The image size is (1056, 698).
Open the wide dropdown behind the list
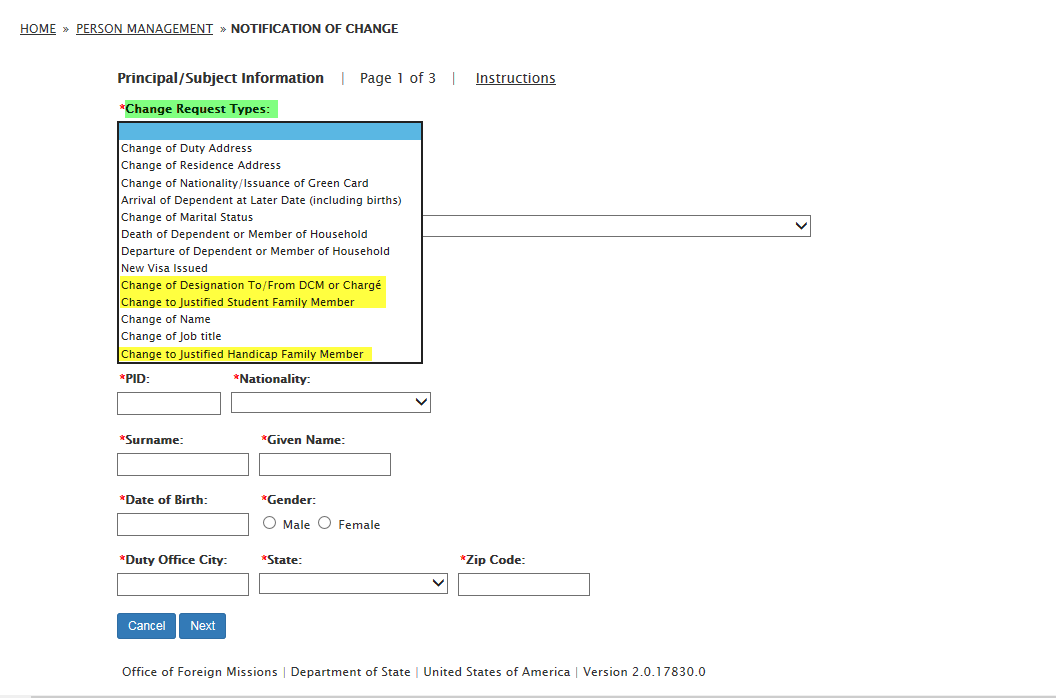tap(616, 226)
